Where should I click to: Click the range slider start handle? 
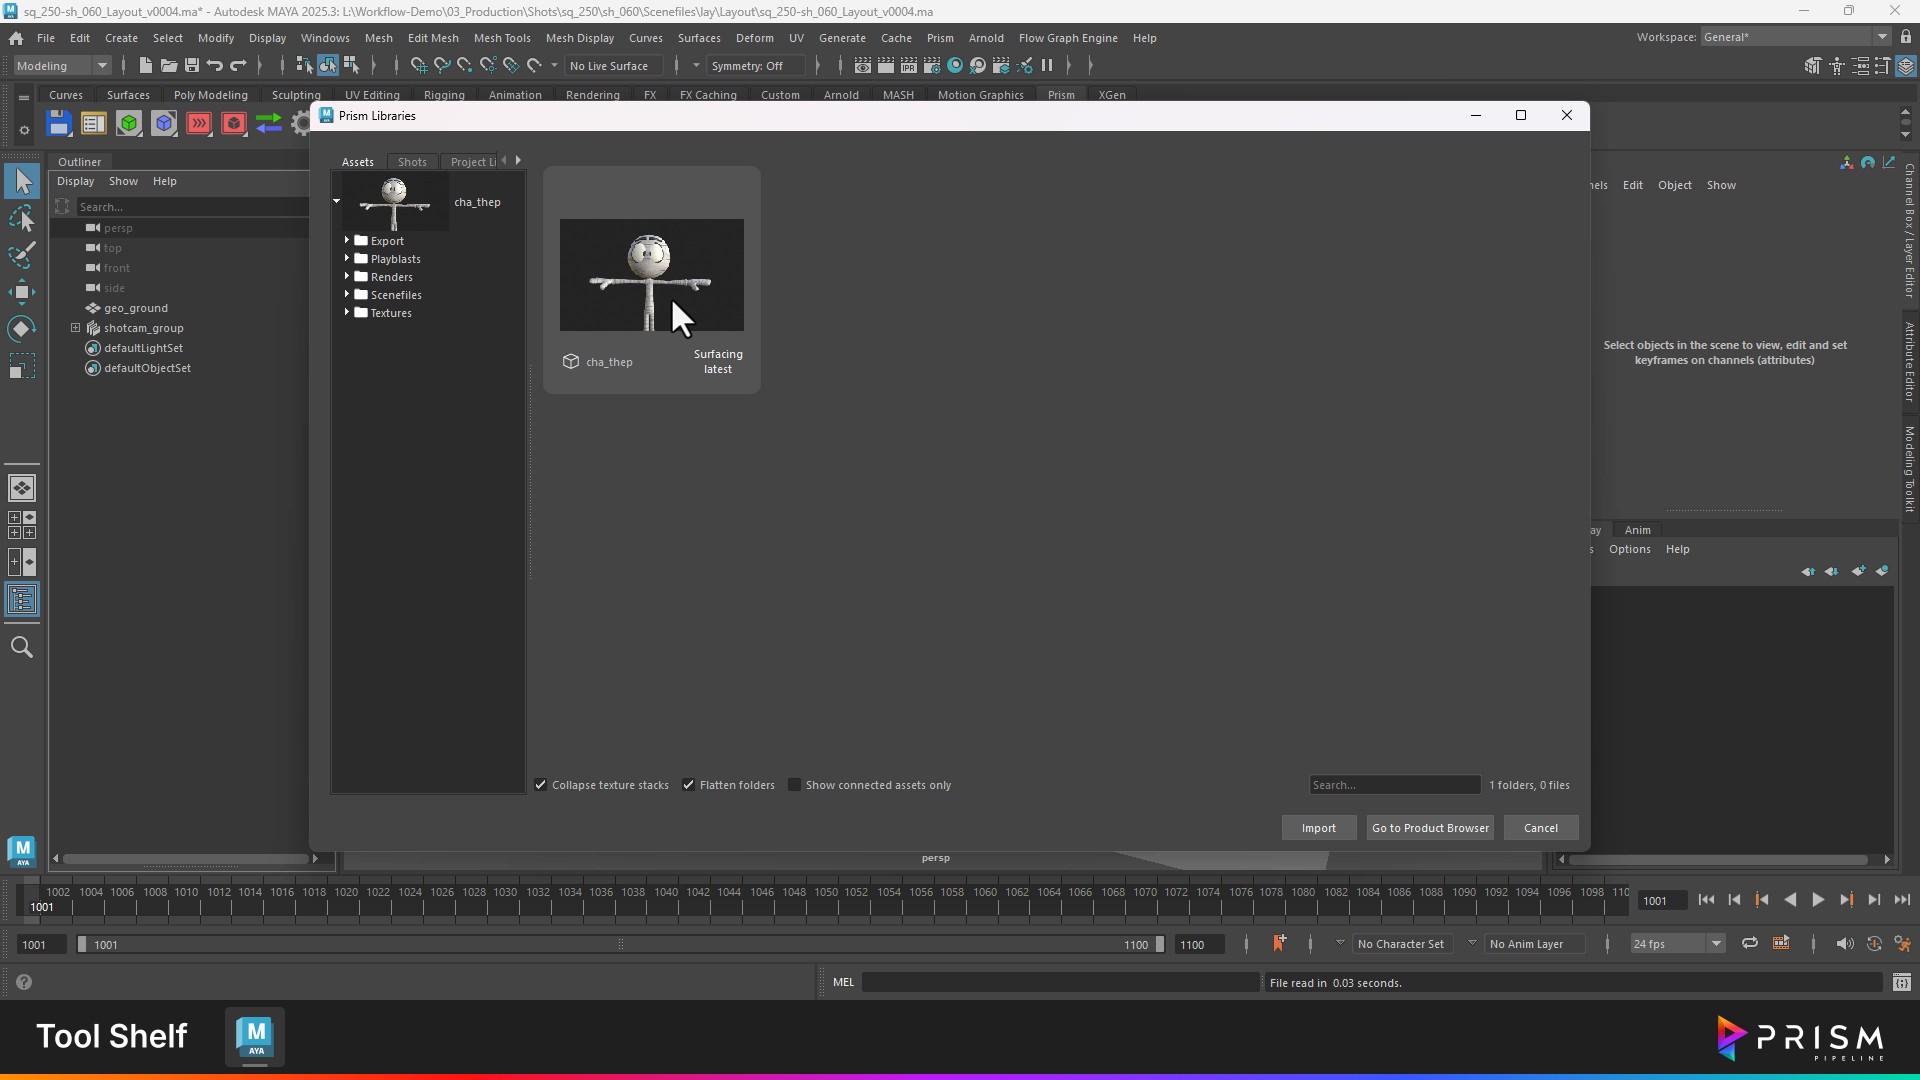(82, 944)
